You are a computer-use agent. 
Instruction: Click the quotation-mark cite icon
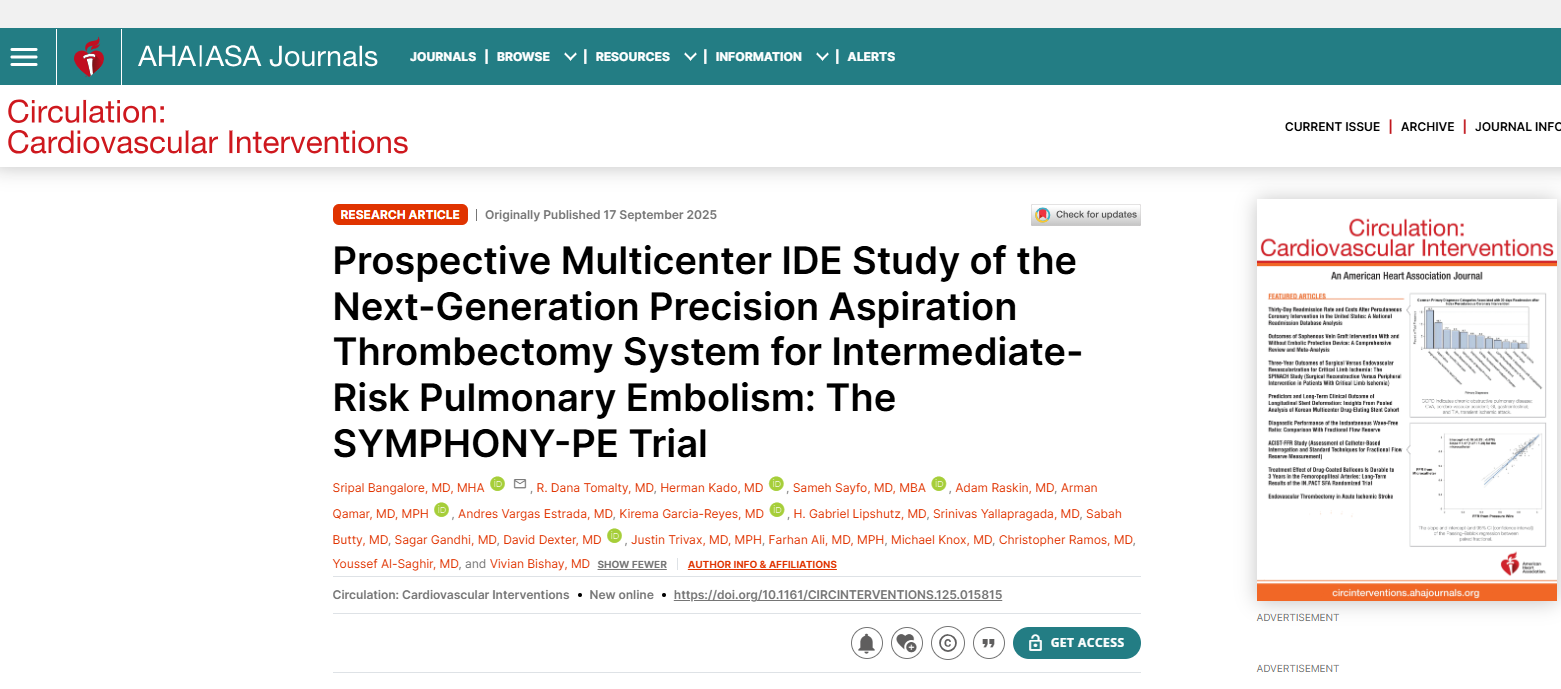988,643
